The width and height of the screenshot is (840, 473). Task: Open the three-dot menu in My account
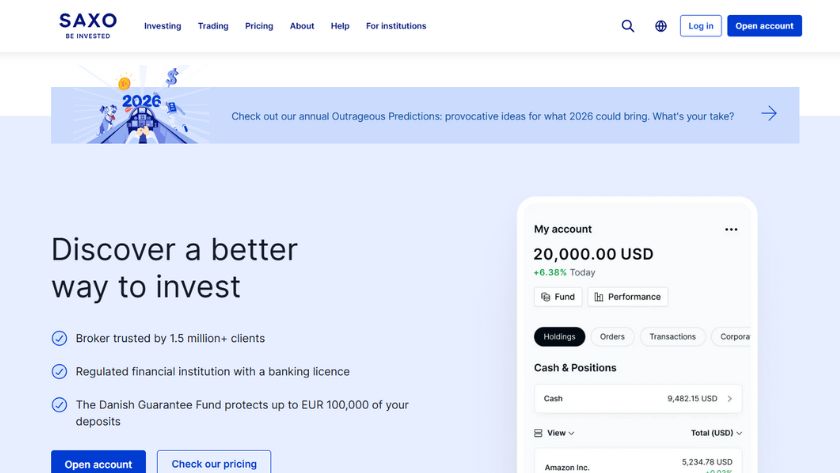(x=731, y=229)
